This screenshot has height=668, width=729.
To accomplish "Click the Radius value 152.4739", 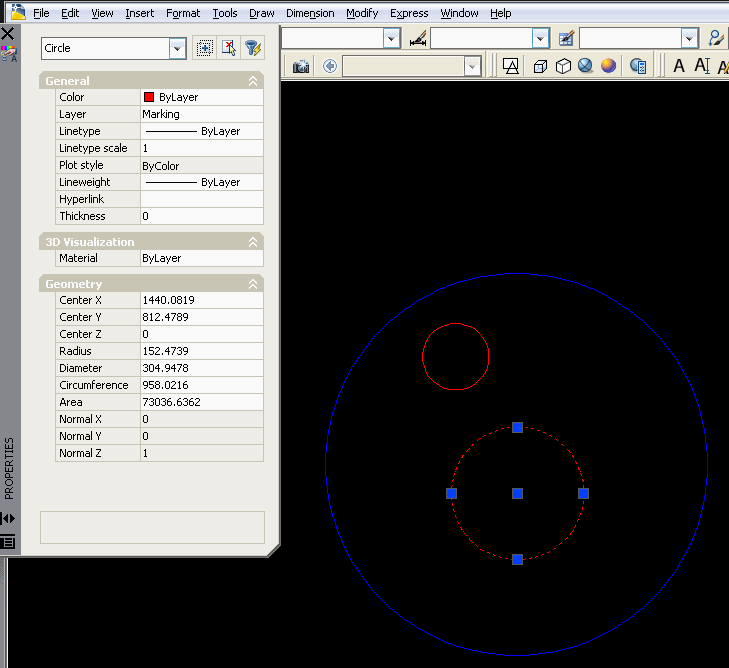I will click(x=202, y=351).
